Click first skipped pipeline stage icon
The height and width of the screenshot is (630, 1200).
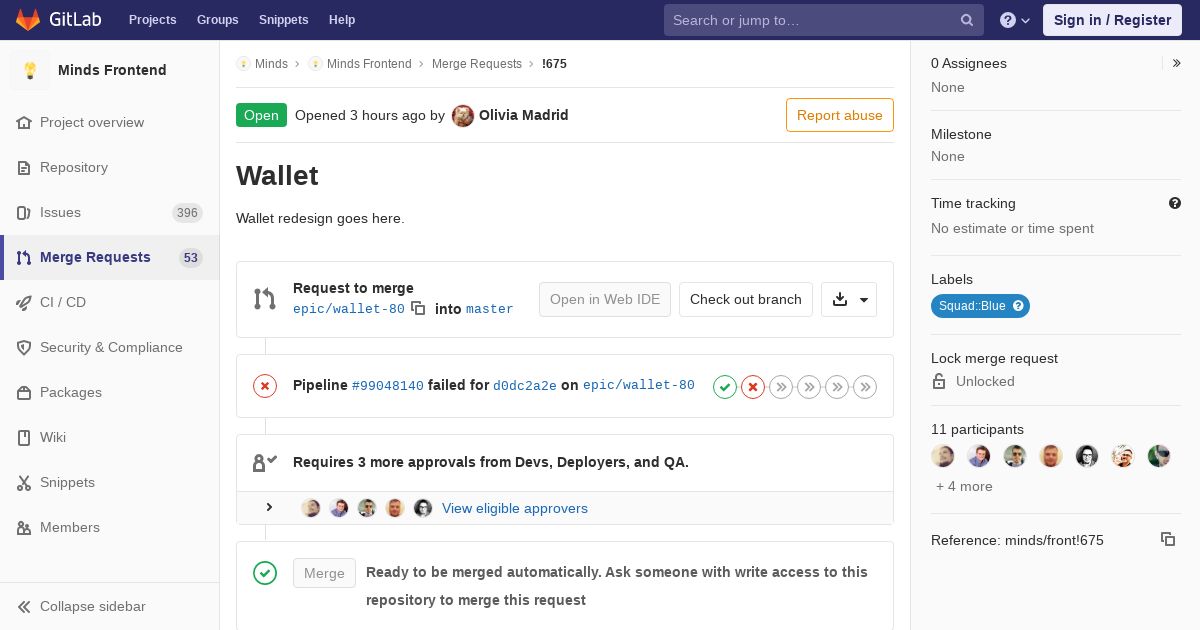point(781,387)
